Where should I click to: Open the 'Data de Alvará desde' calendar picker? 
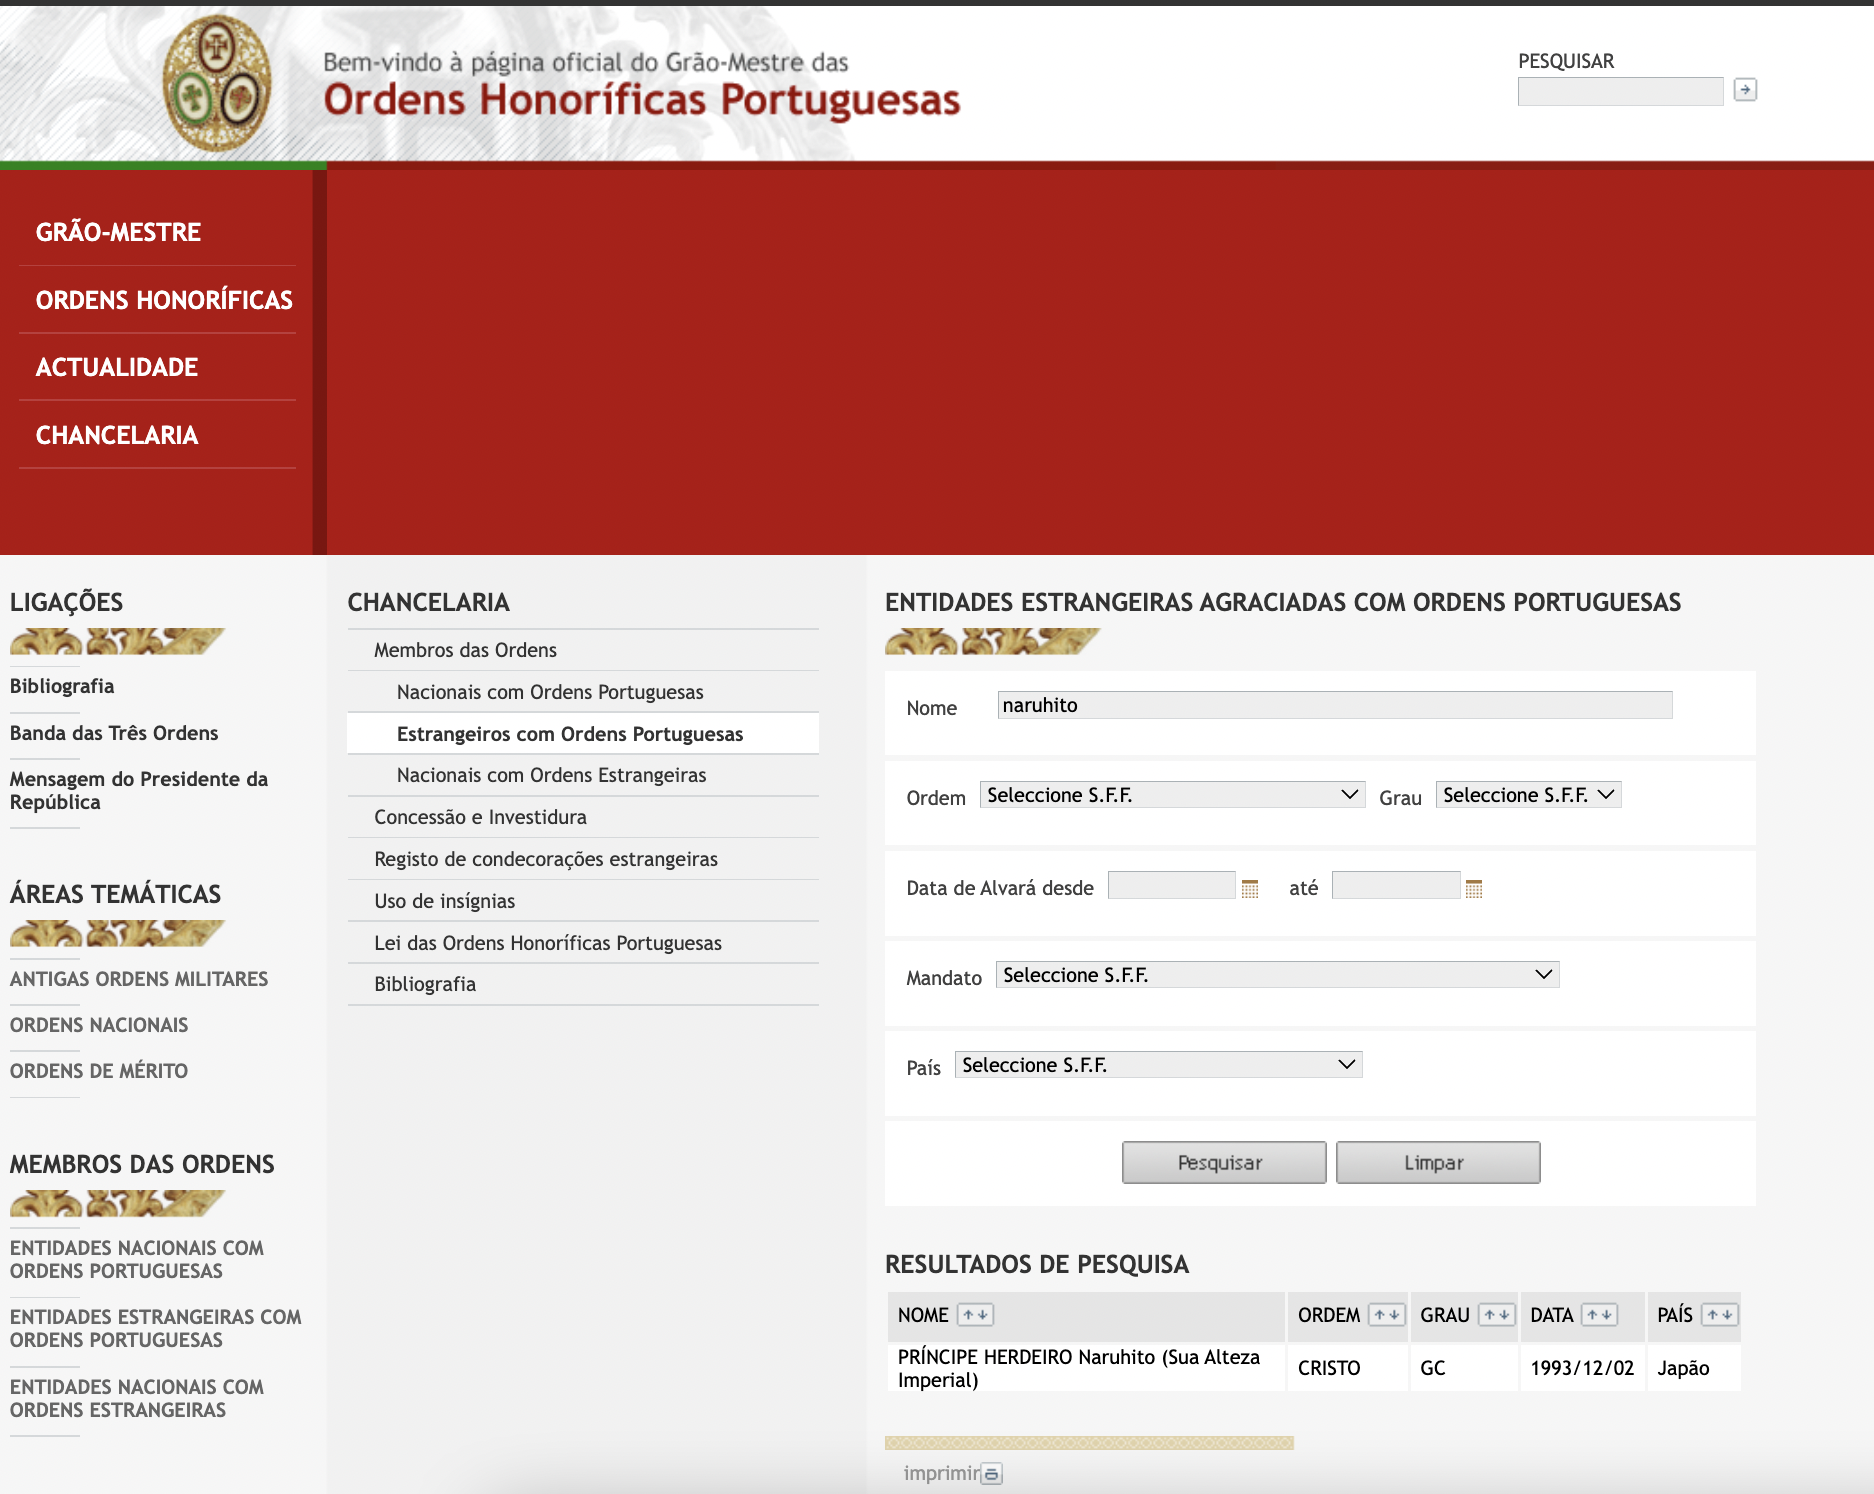coord(1249,888)
